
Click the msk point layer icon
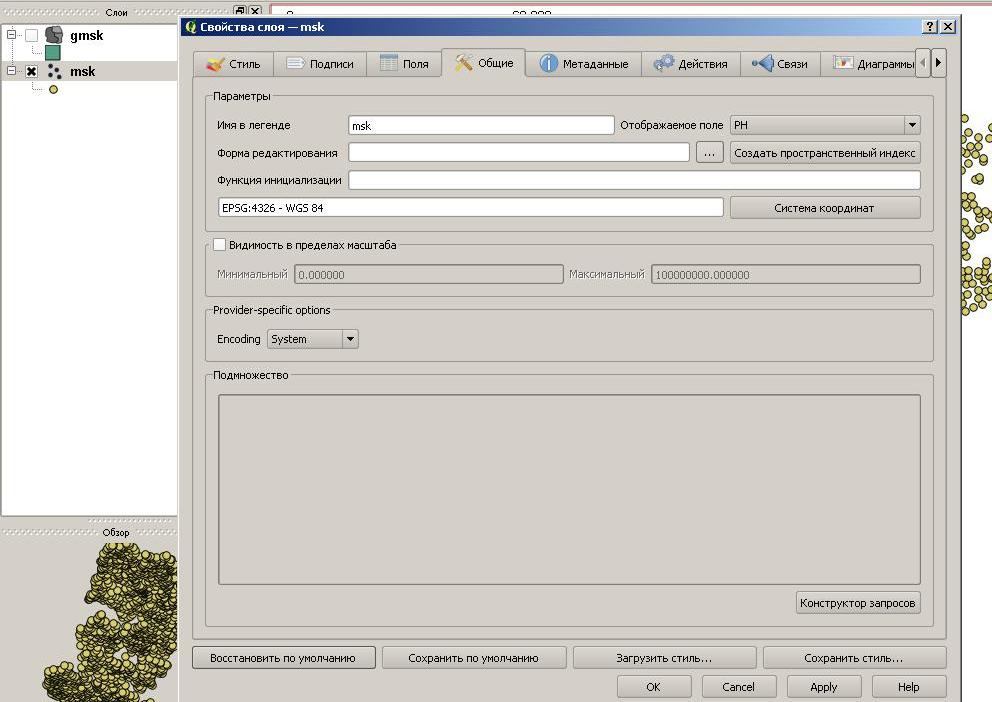(x=54, y=71)
